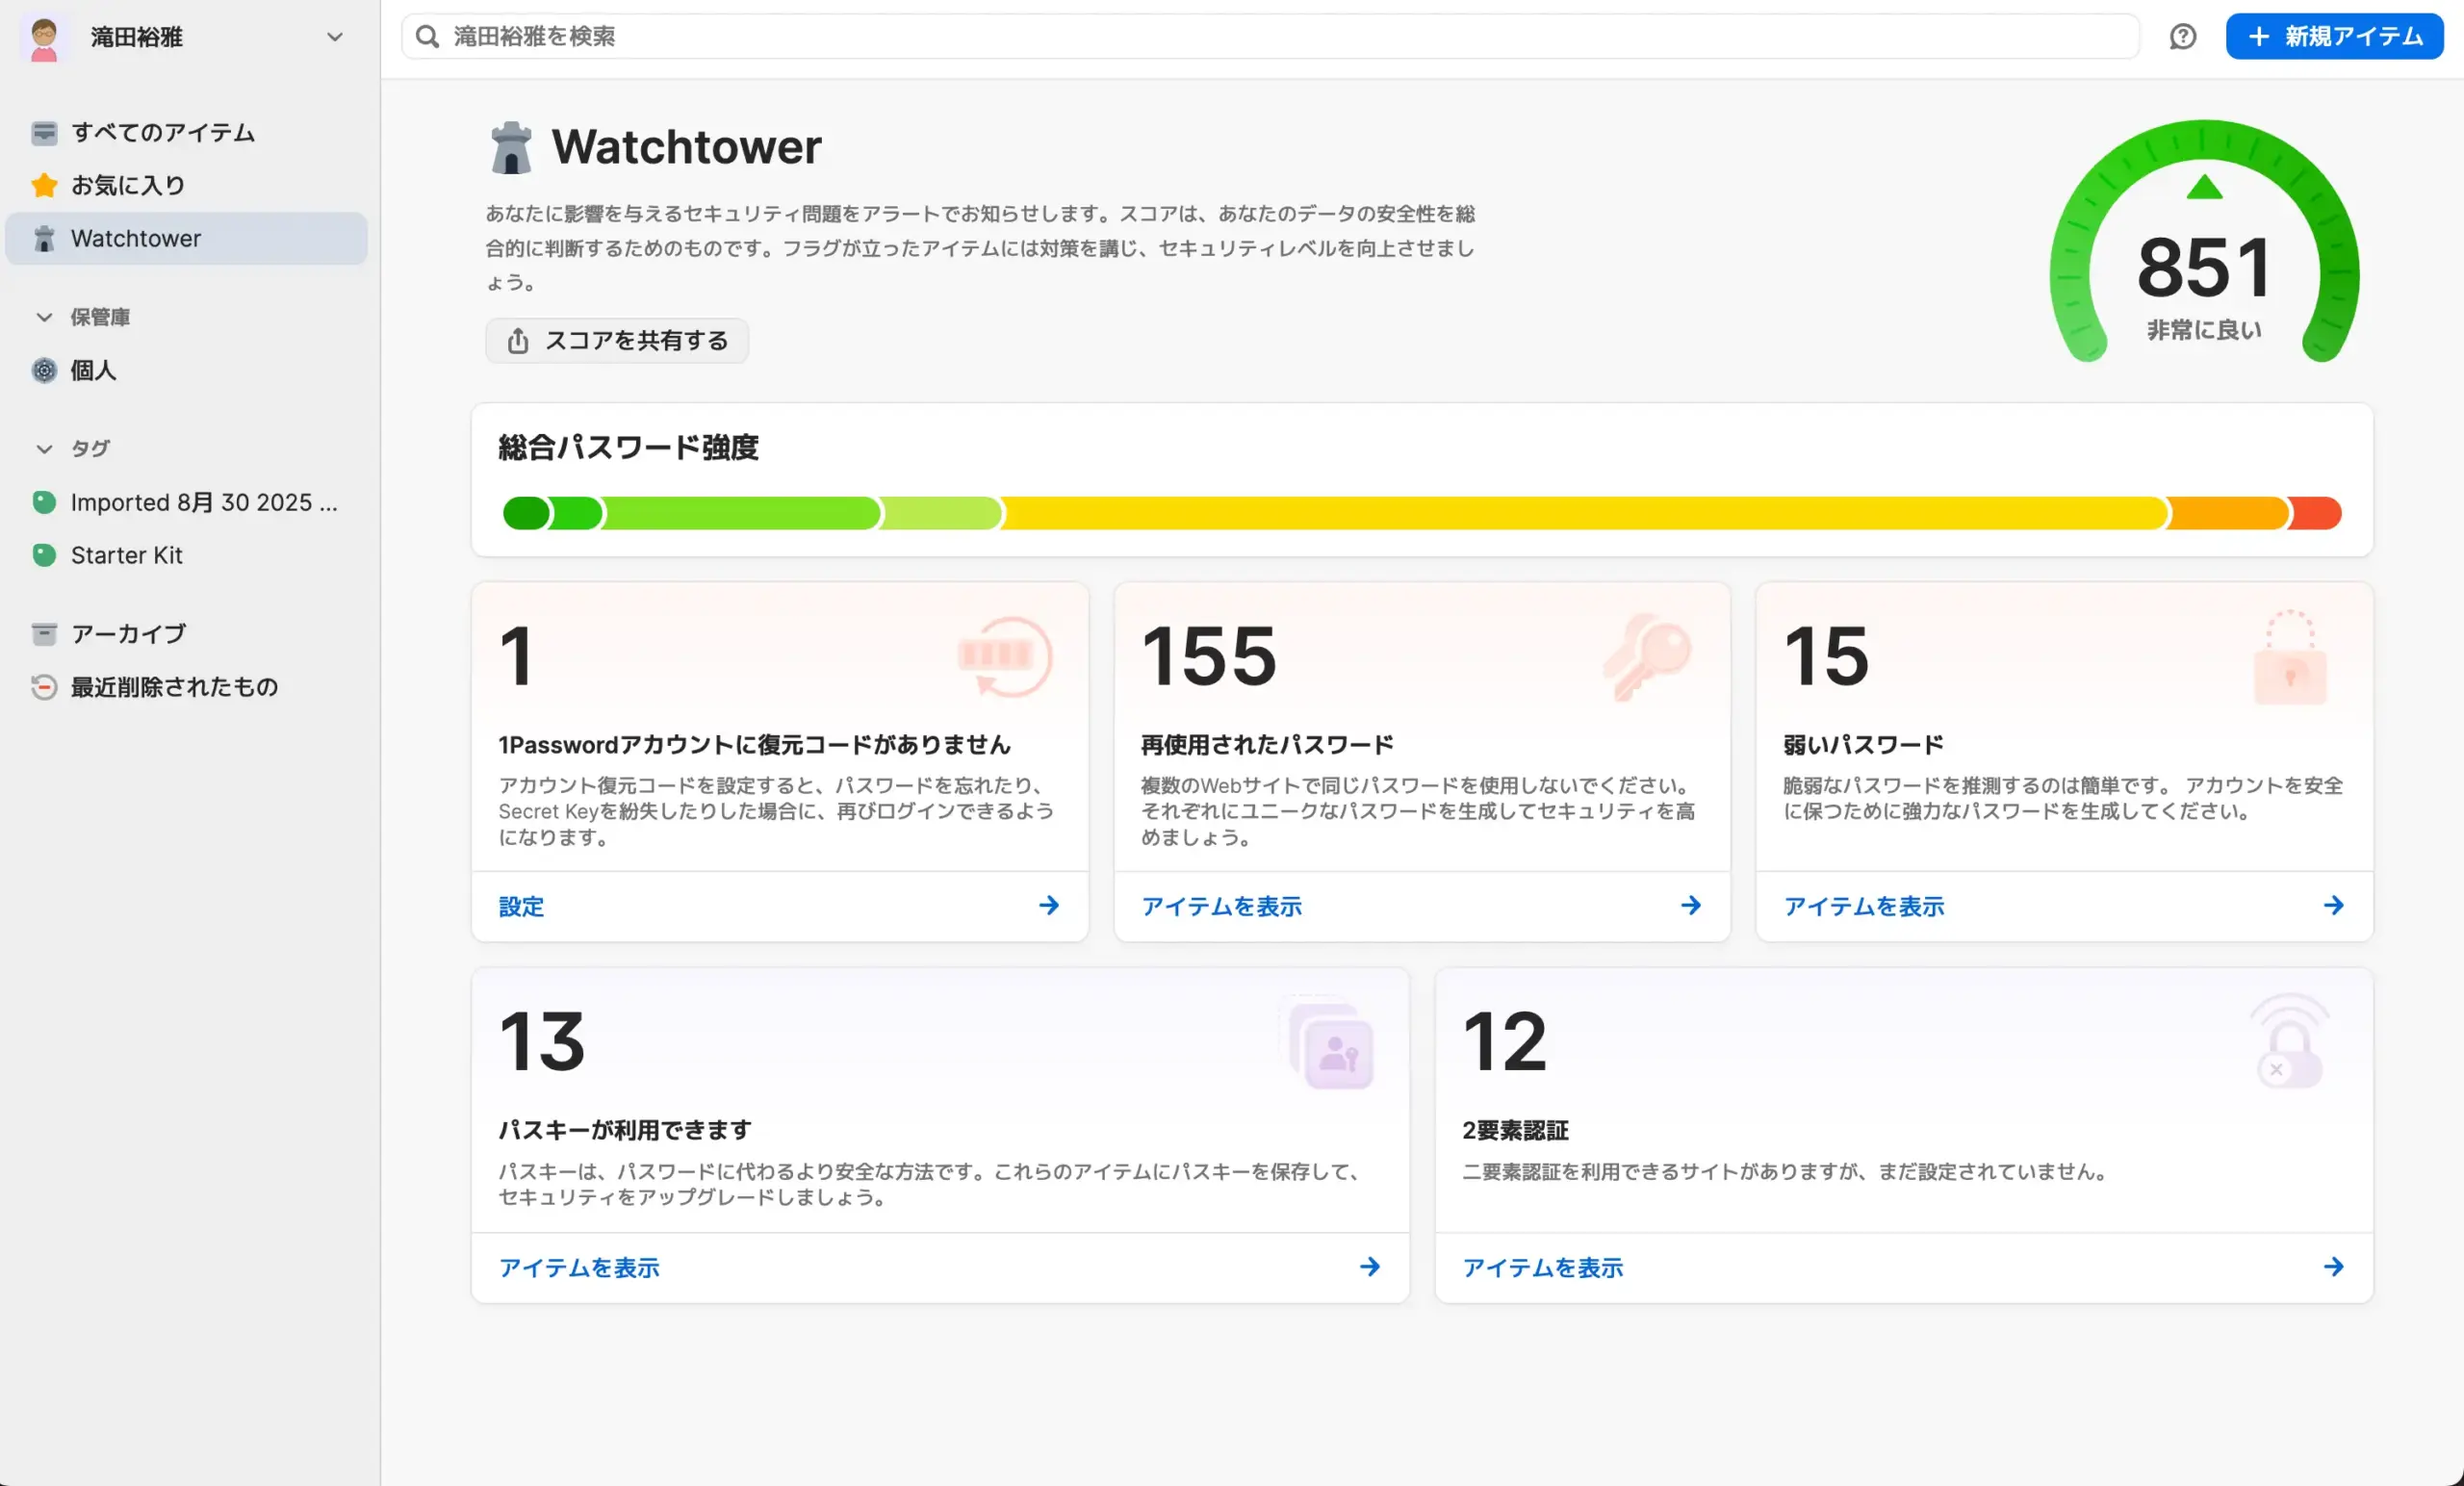
Task: Click the 設定 link for recovery code
Action: pos(521,906)
